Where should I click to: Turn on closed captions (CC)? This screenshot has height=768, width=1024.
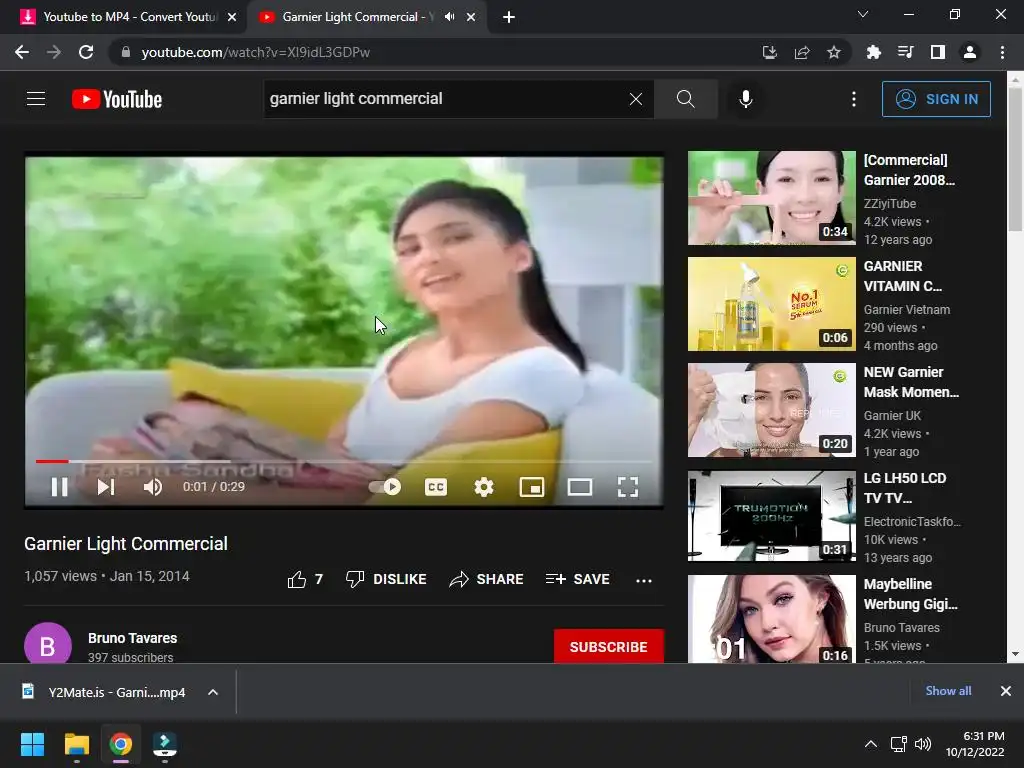click(x=436, y=487)
